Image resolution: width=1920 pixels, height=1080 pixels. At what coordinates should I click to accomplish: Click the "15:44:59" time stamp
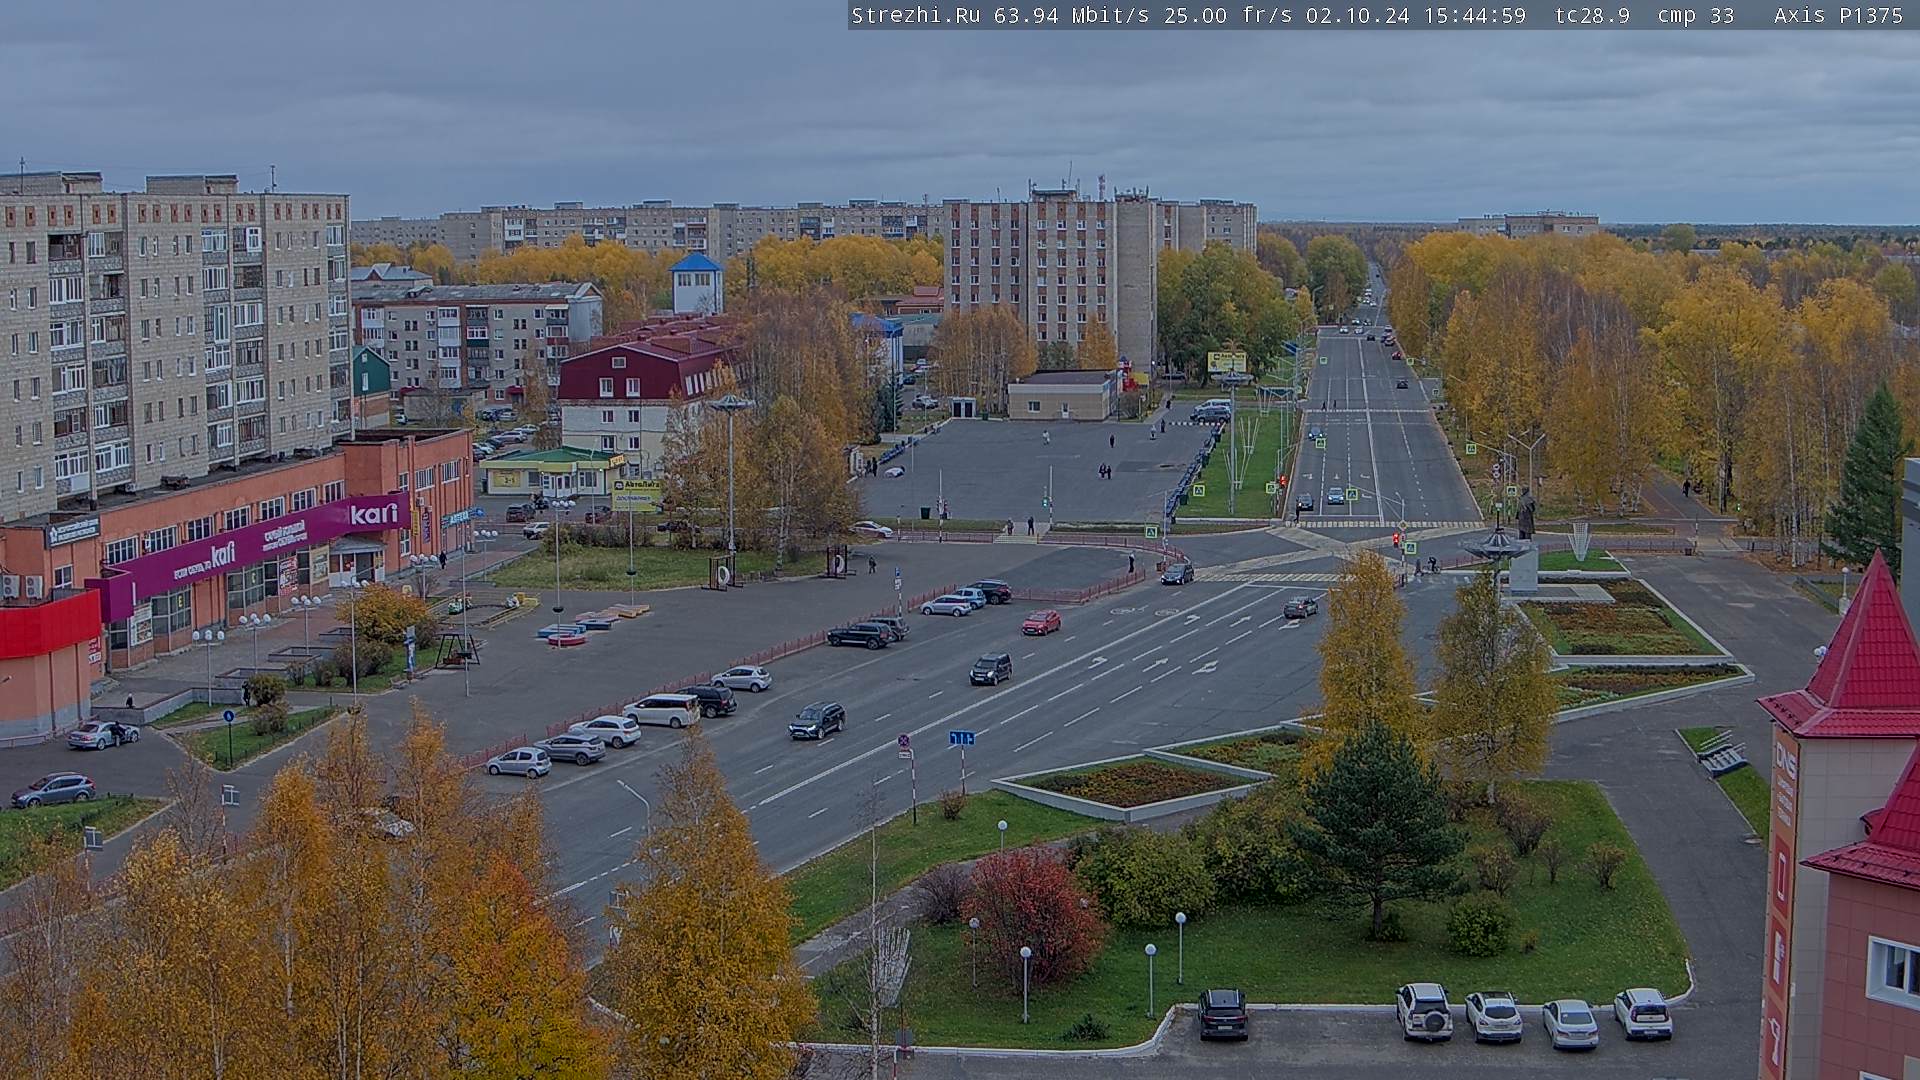point(1474,16)
